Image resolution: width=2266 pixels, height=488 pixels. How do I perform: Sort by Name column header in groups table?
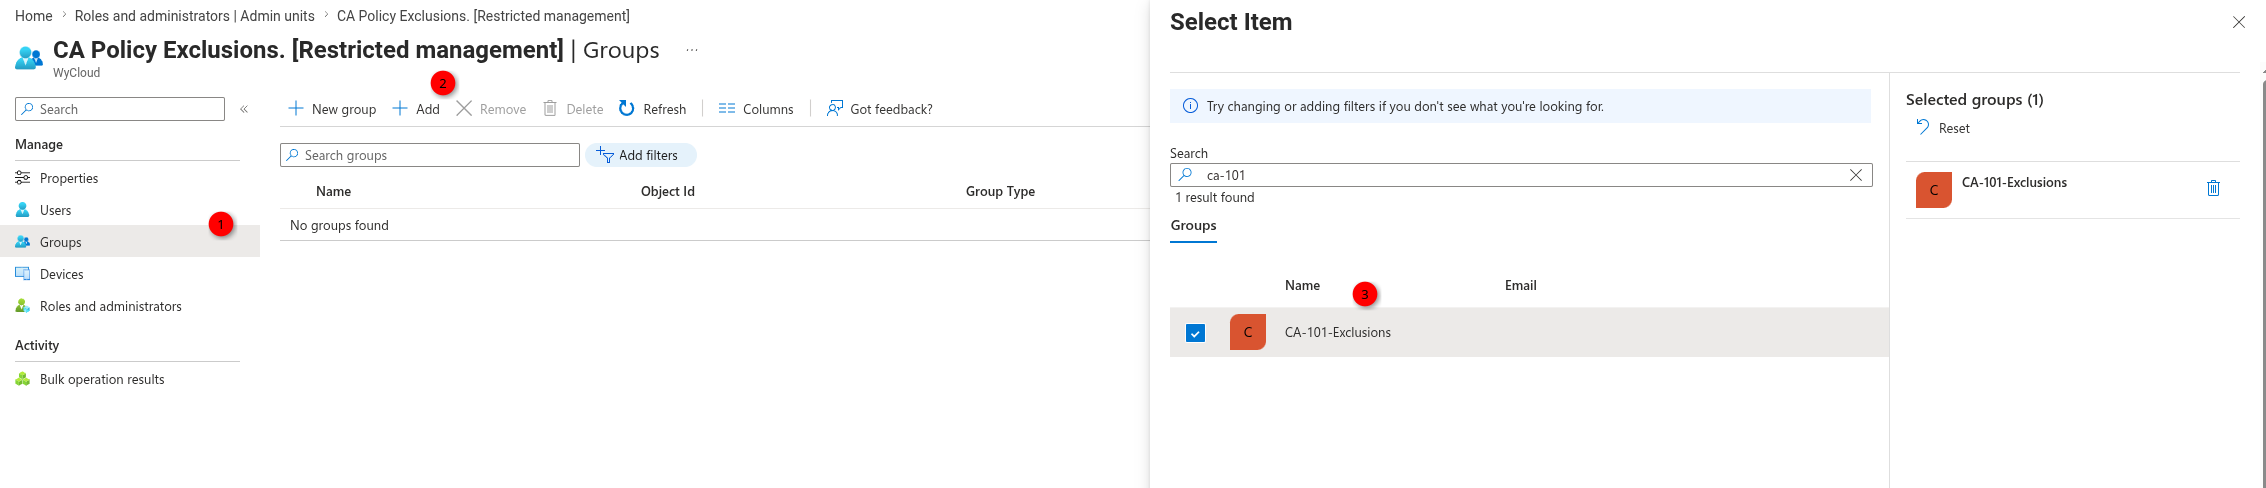tap(334, 191)
